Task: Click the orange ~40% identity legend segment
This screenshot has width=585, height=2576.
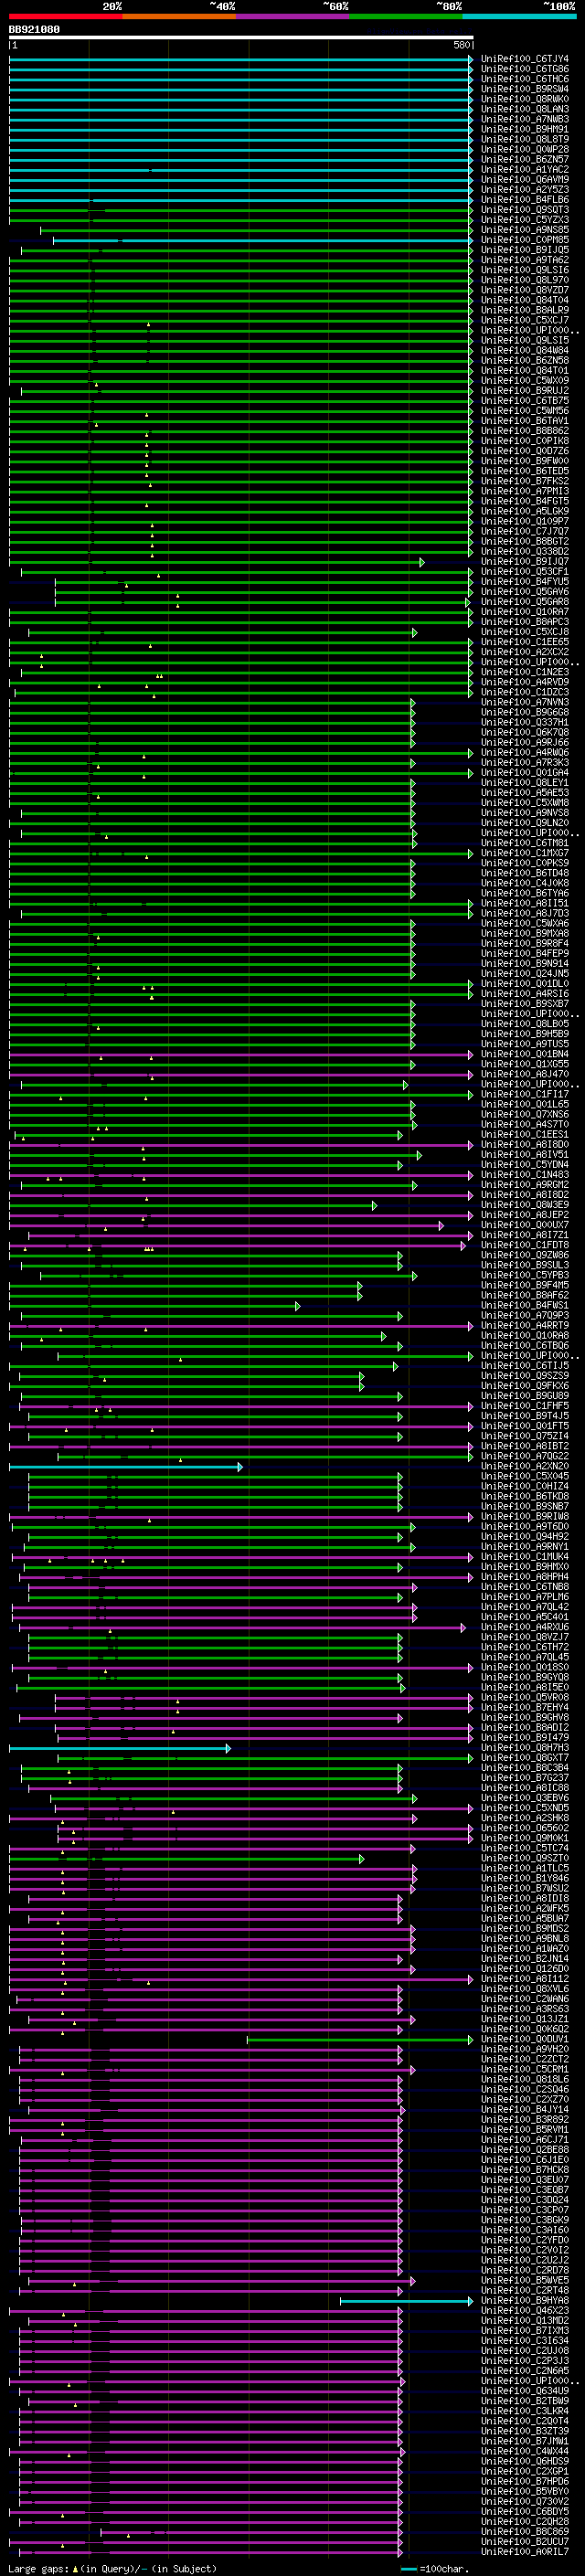Action: pos(179,16)
